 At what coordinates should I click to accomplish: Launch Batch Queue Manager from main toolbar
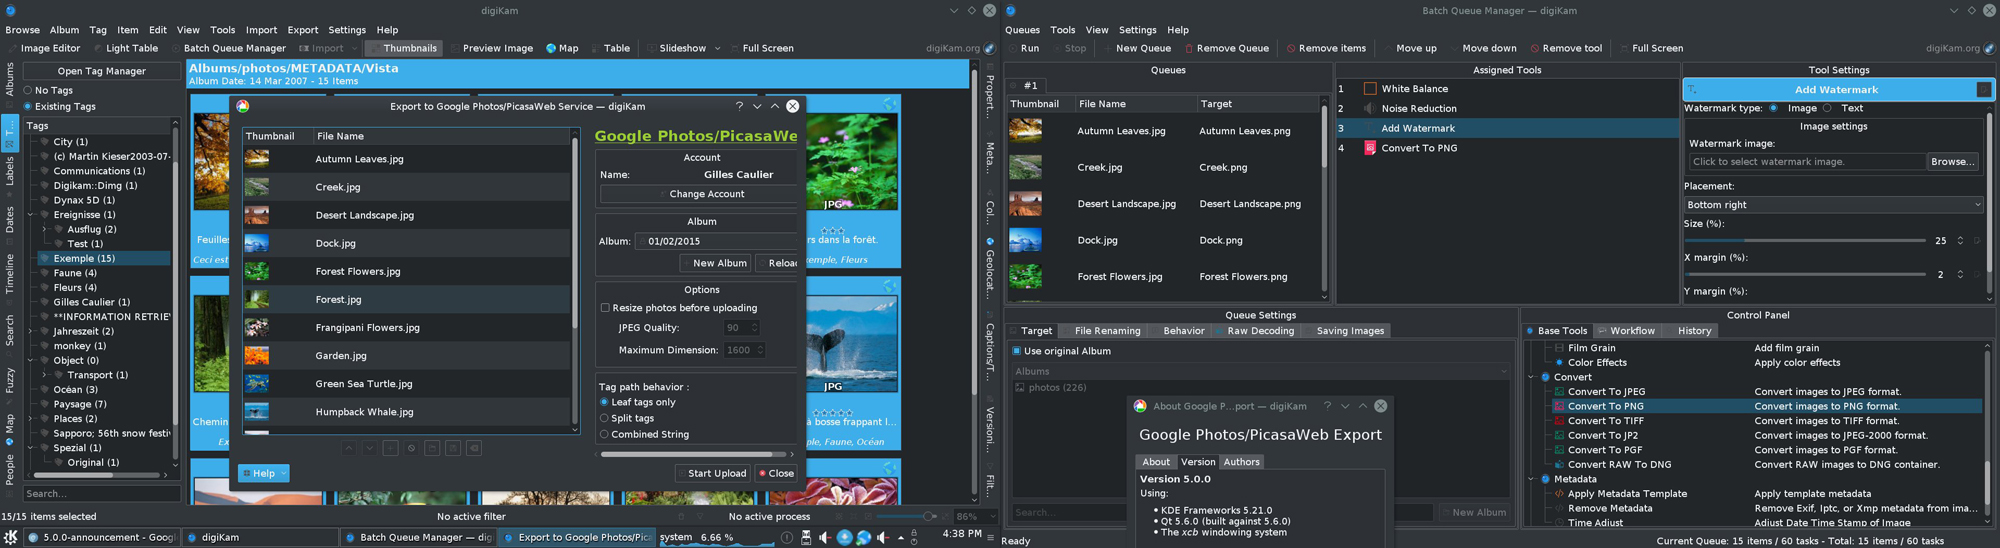(228, 48)
